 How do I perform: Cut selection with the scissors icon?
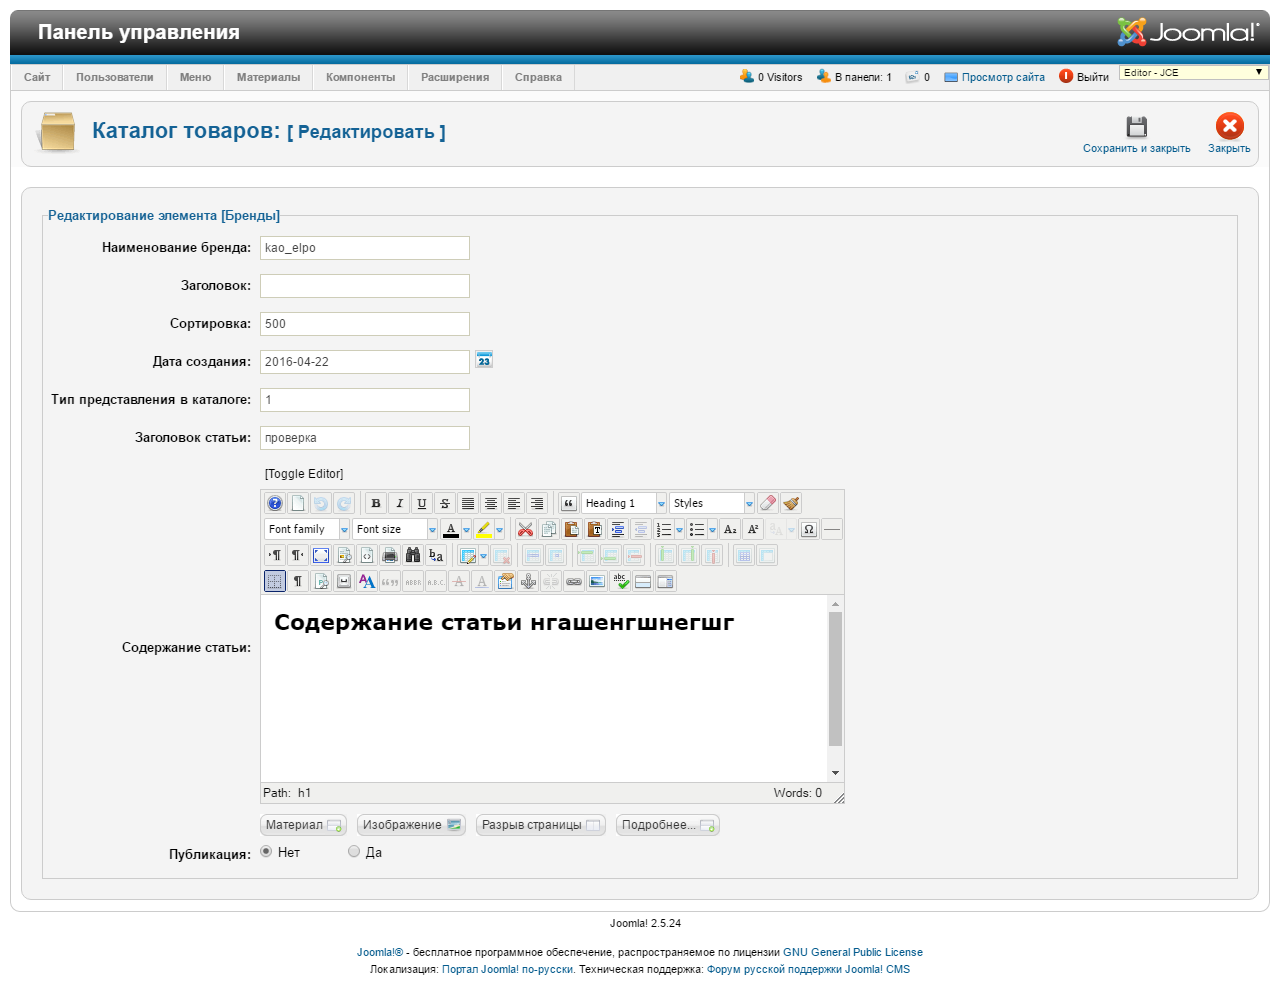coord(526,529)
